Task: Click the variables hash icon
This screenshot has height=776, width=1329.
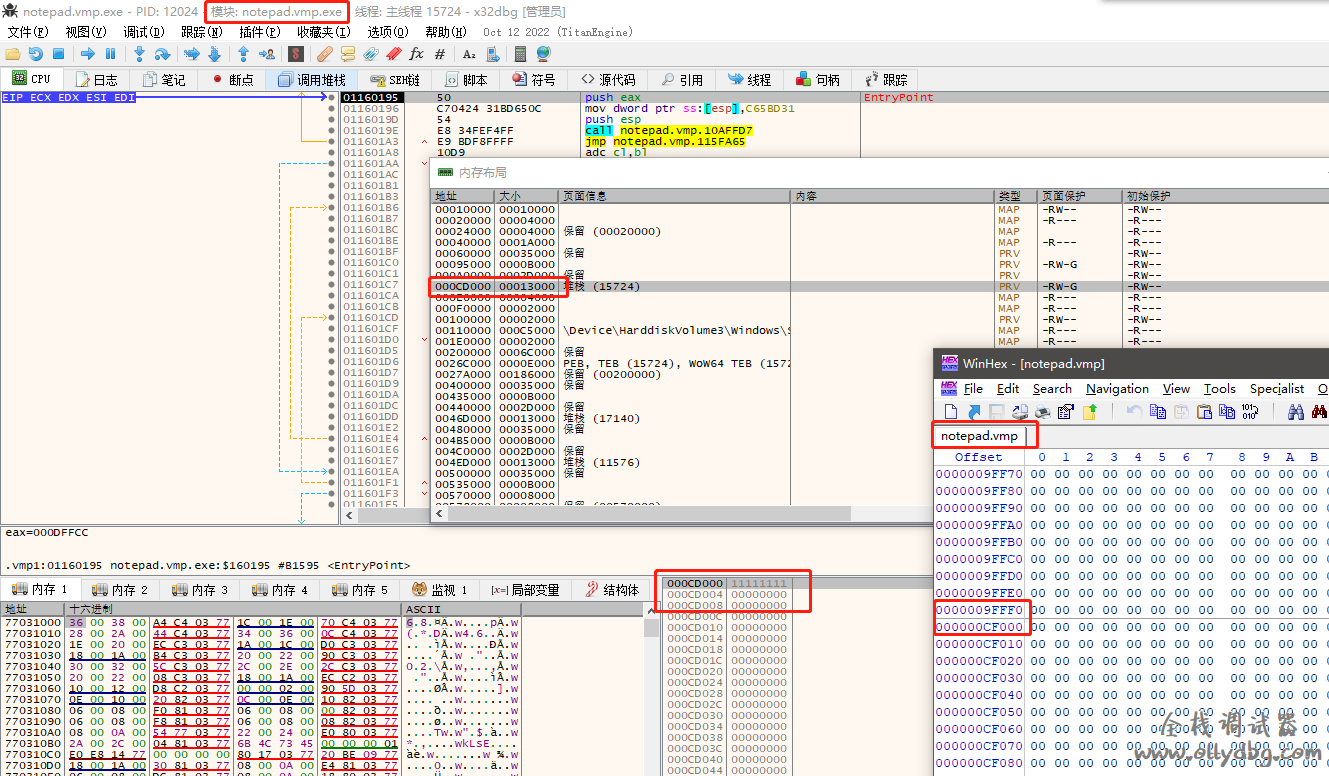Action: (x=439, y=54)
